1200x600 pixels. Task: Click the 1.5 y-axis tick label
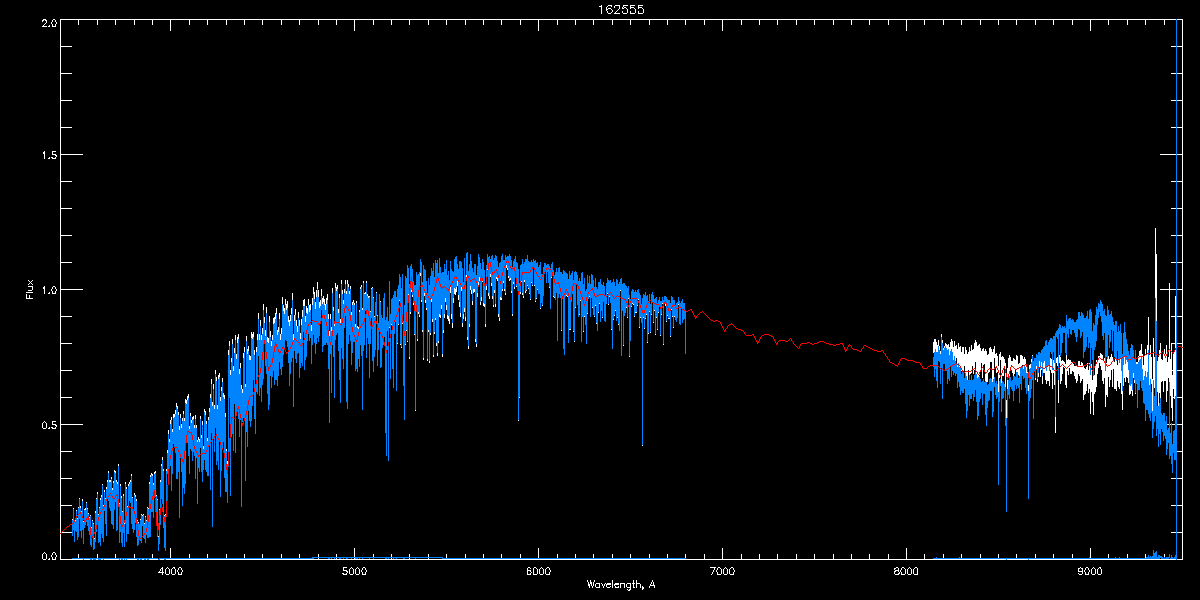click(x=48, y=155)
